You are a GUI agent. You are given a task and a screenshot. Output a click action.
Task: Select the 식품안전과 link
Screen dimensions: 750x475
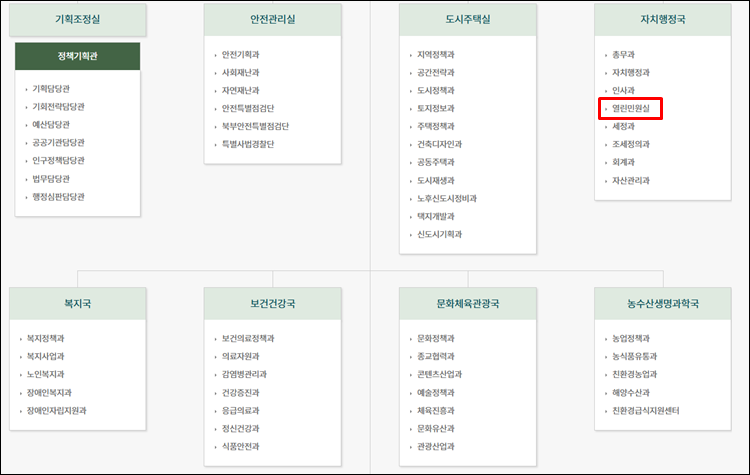[241, 446]
